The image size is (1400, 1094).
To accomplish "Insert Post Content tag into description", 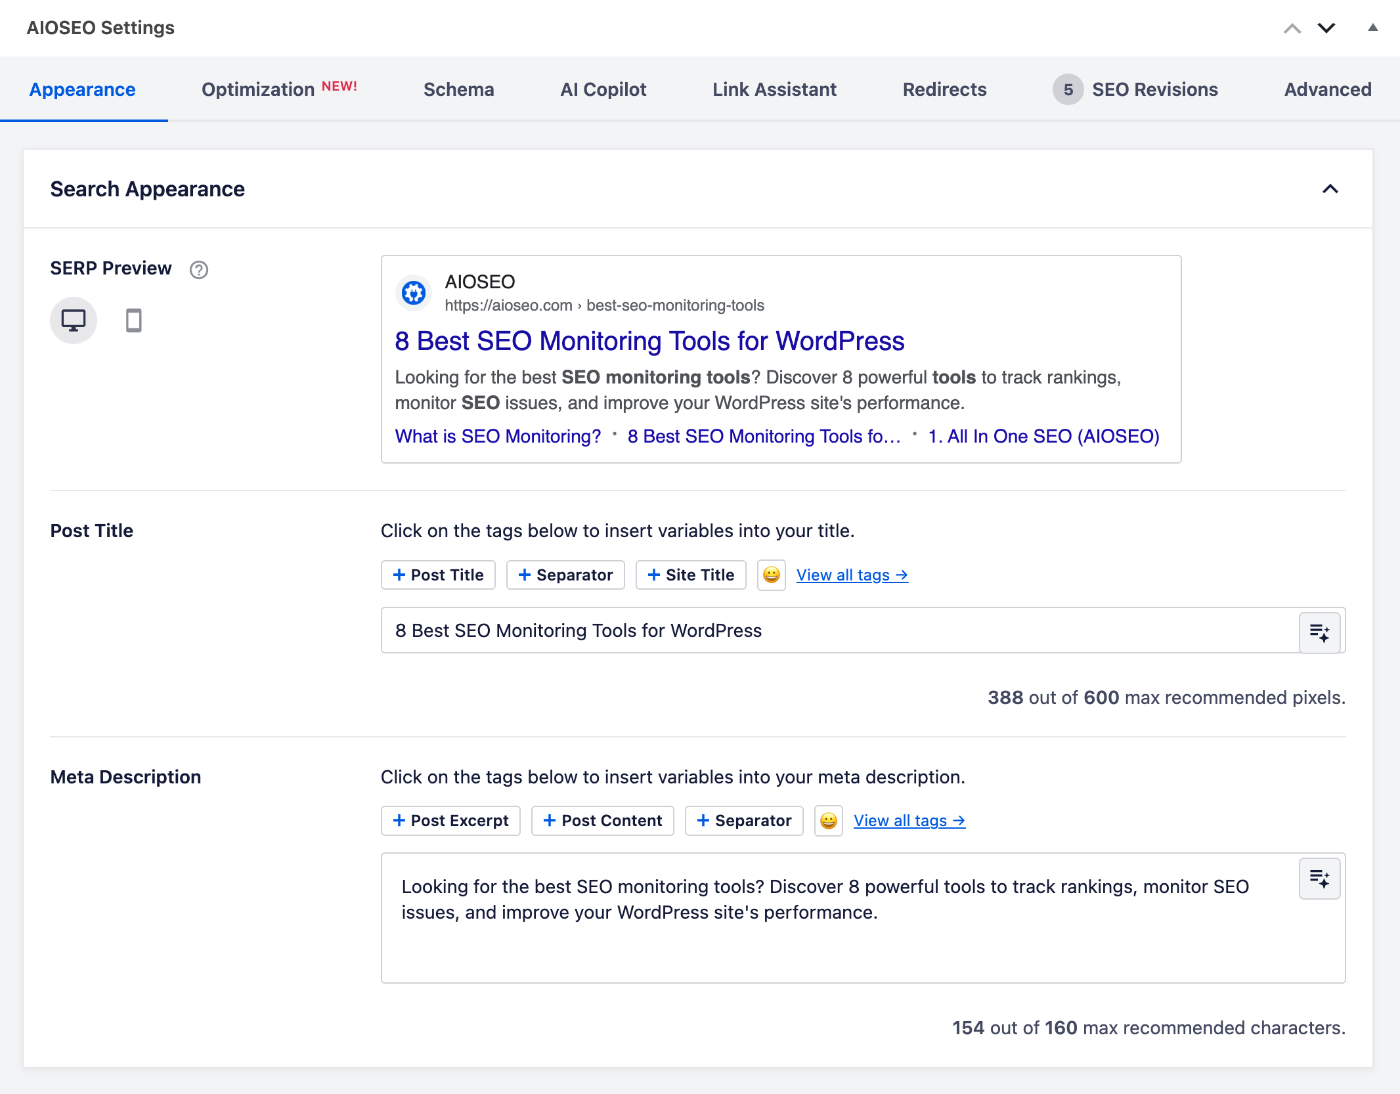I will click(x=603, y=821).
